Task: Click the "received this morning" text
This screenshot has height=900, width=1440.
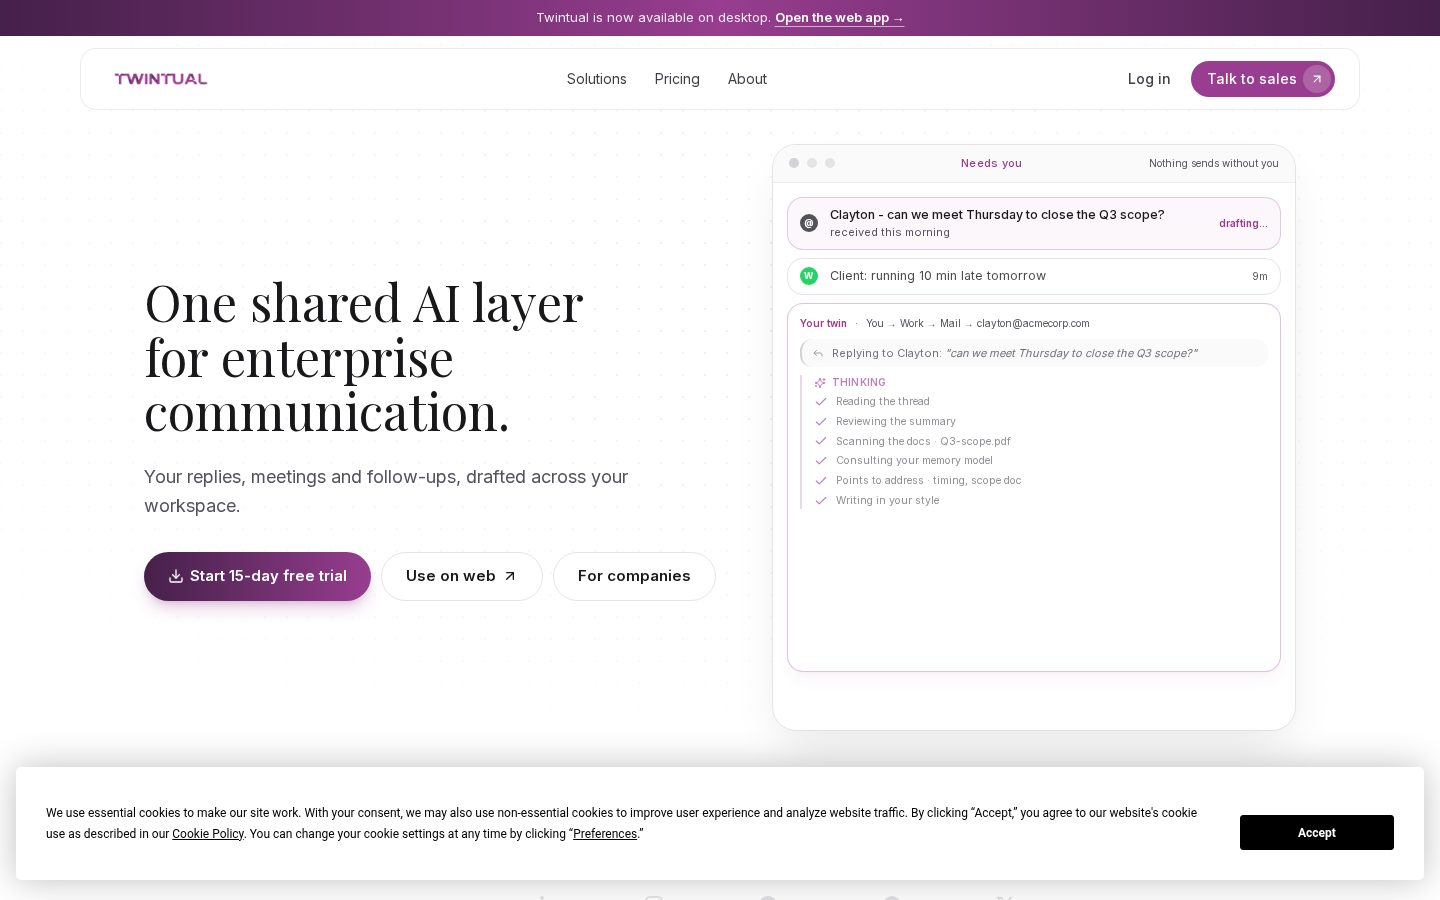Action: tap(890, 232)
